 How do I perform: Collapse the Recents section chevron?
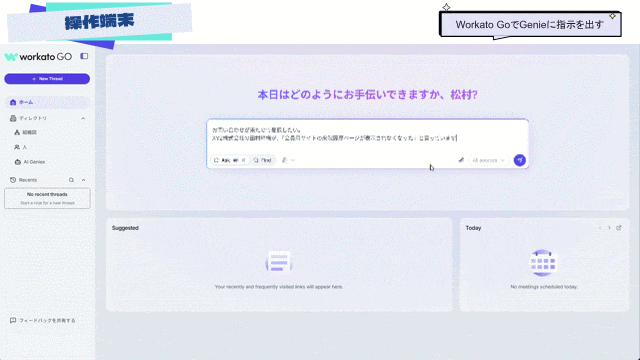click(83, 180)
